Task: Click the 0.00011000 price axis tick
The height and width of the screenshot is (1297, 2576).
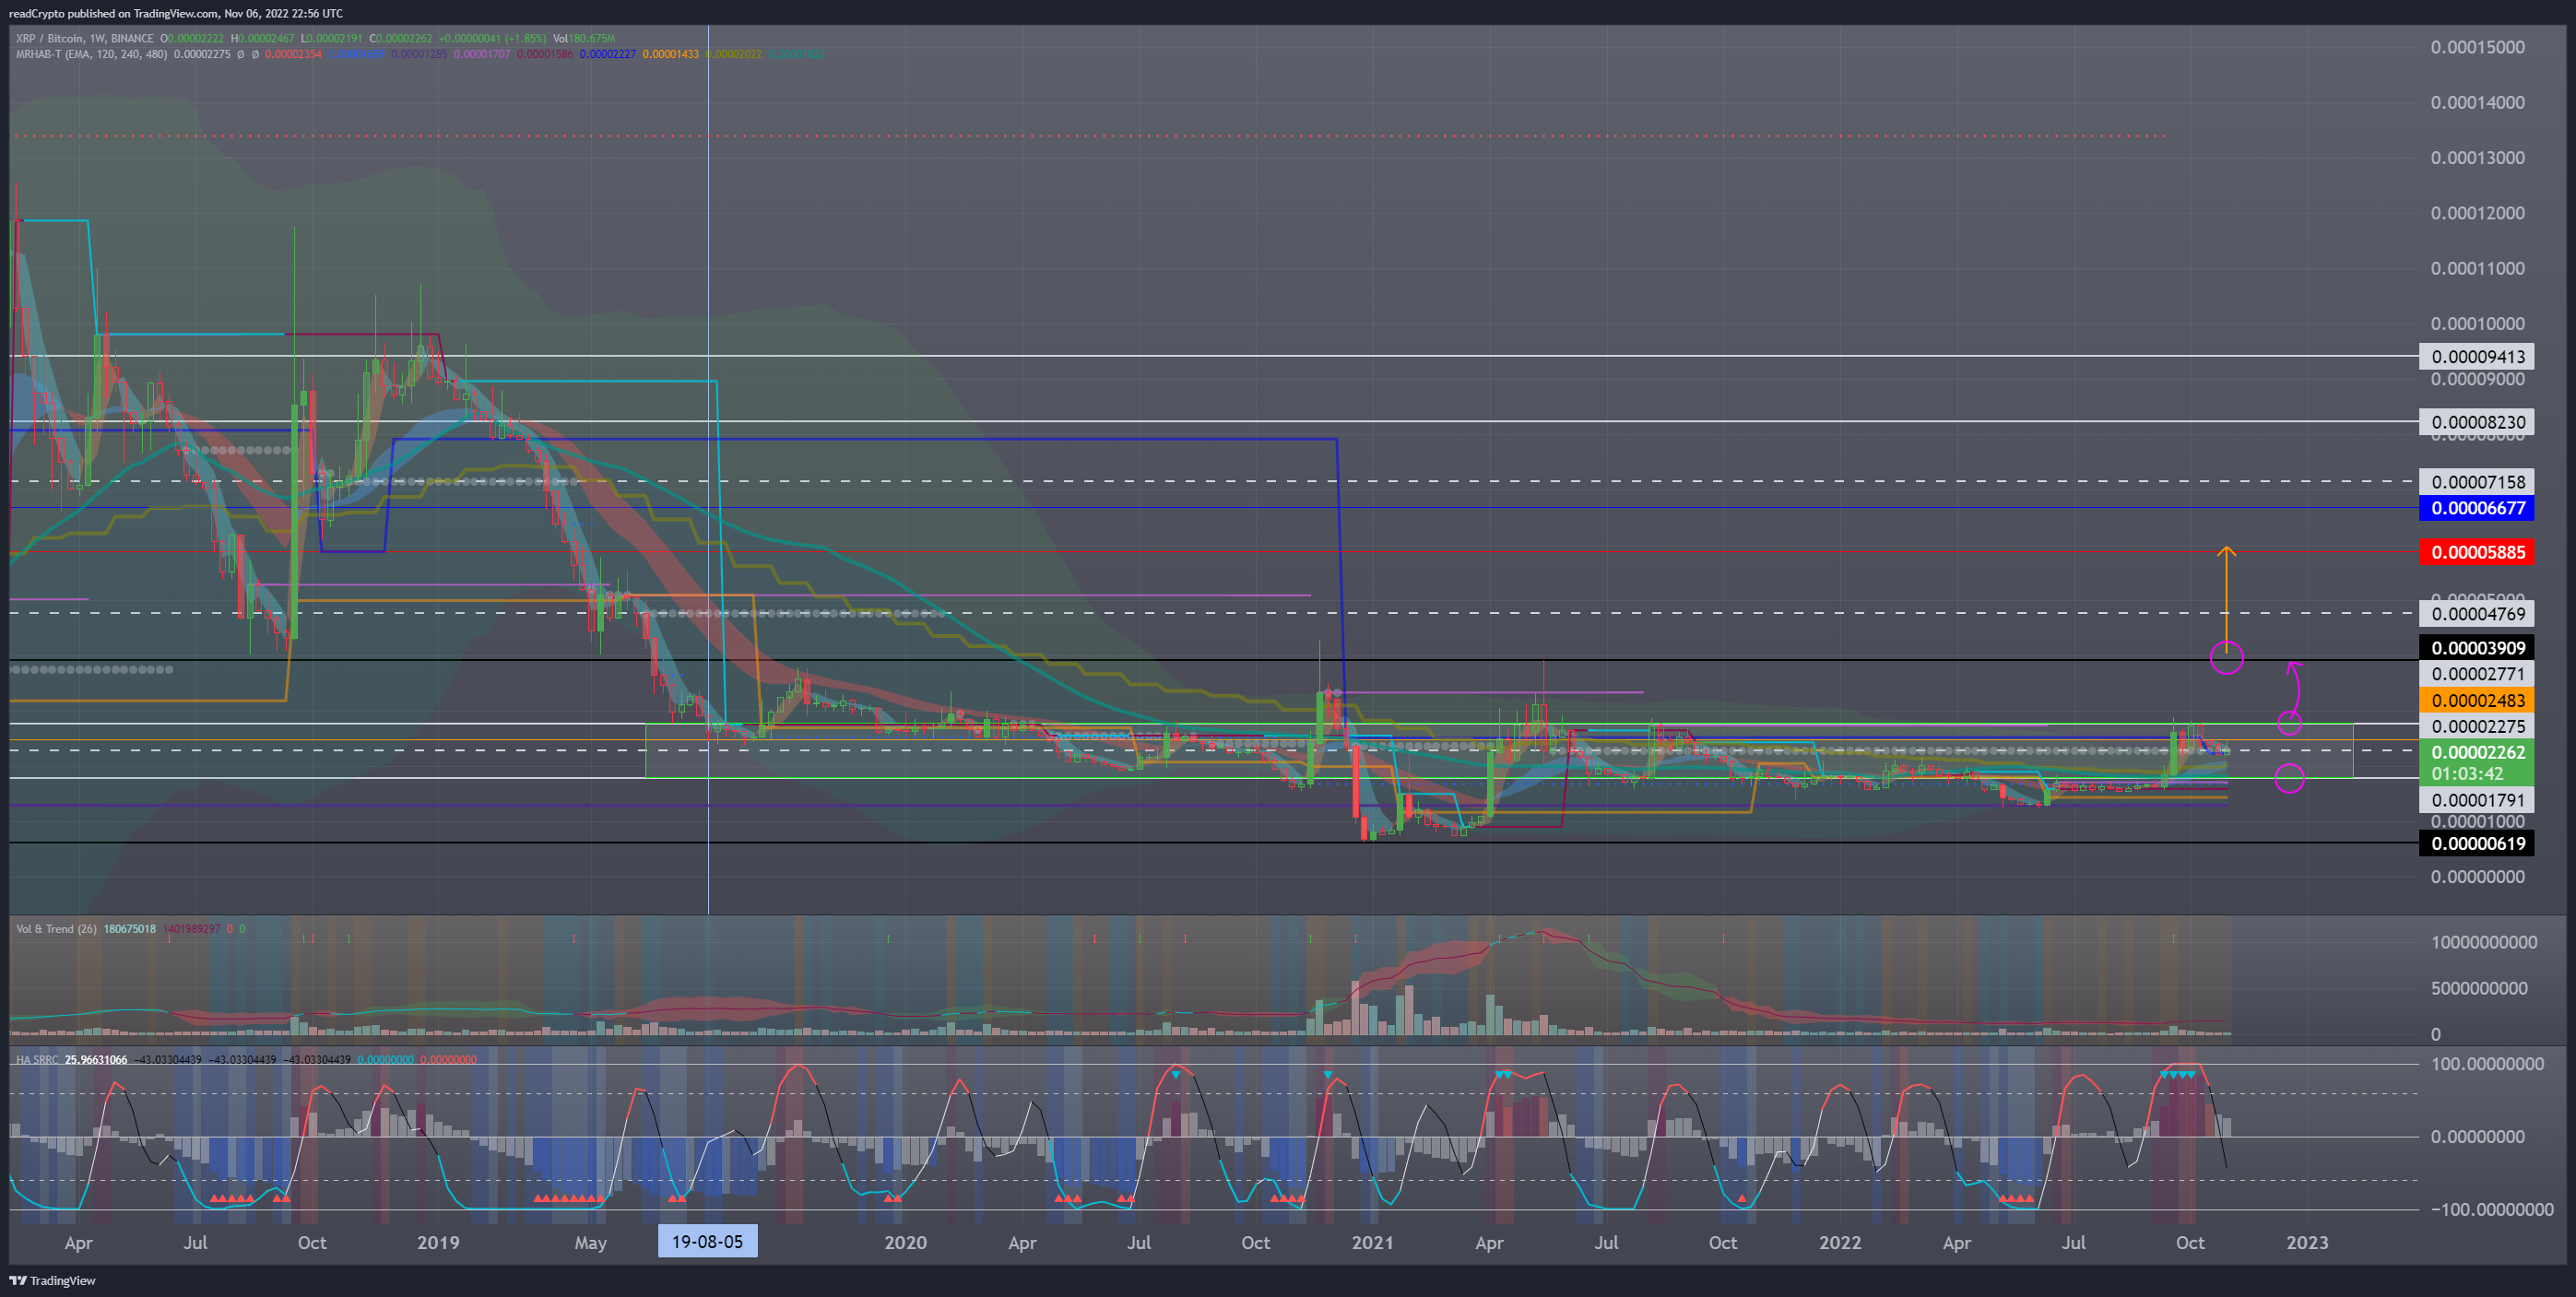Action: tap(2477, 268)
